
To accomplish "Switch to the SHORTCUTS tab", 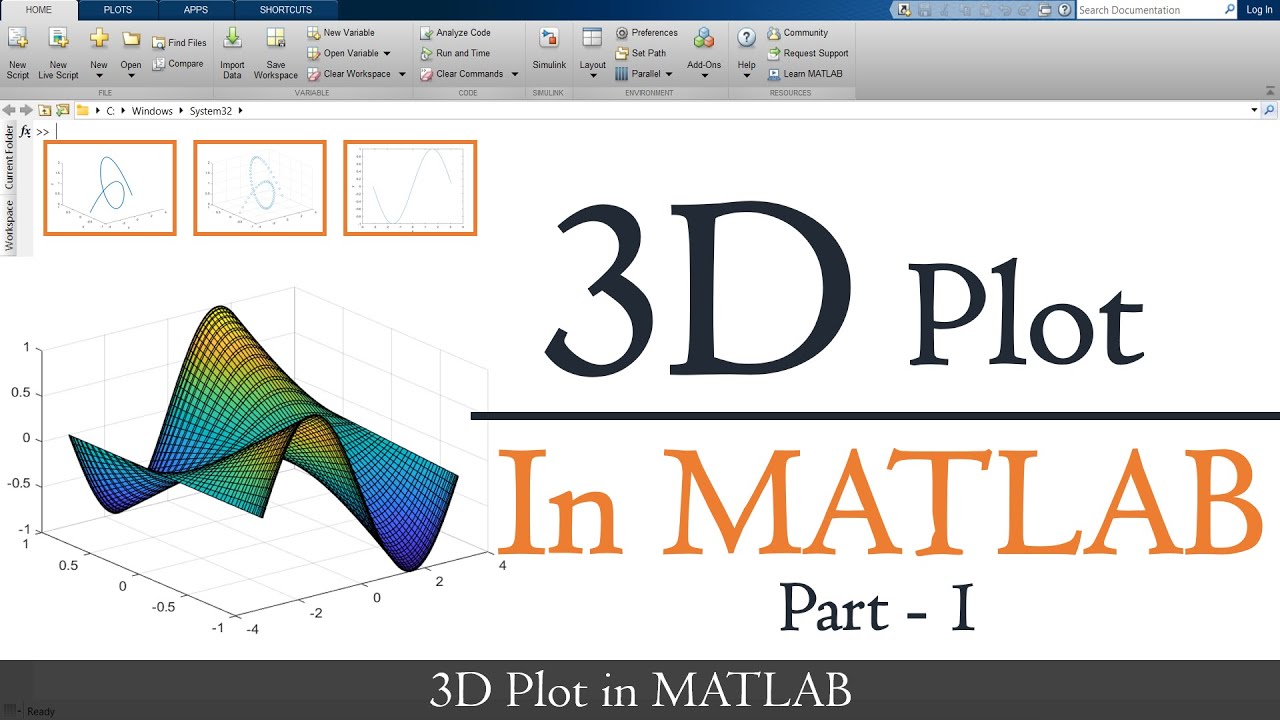I will 286,10.
